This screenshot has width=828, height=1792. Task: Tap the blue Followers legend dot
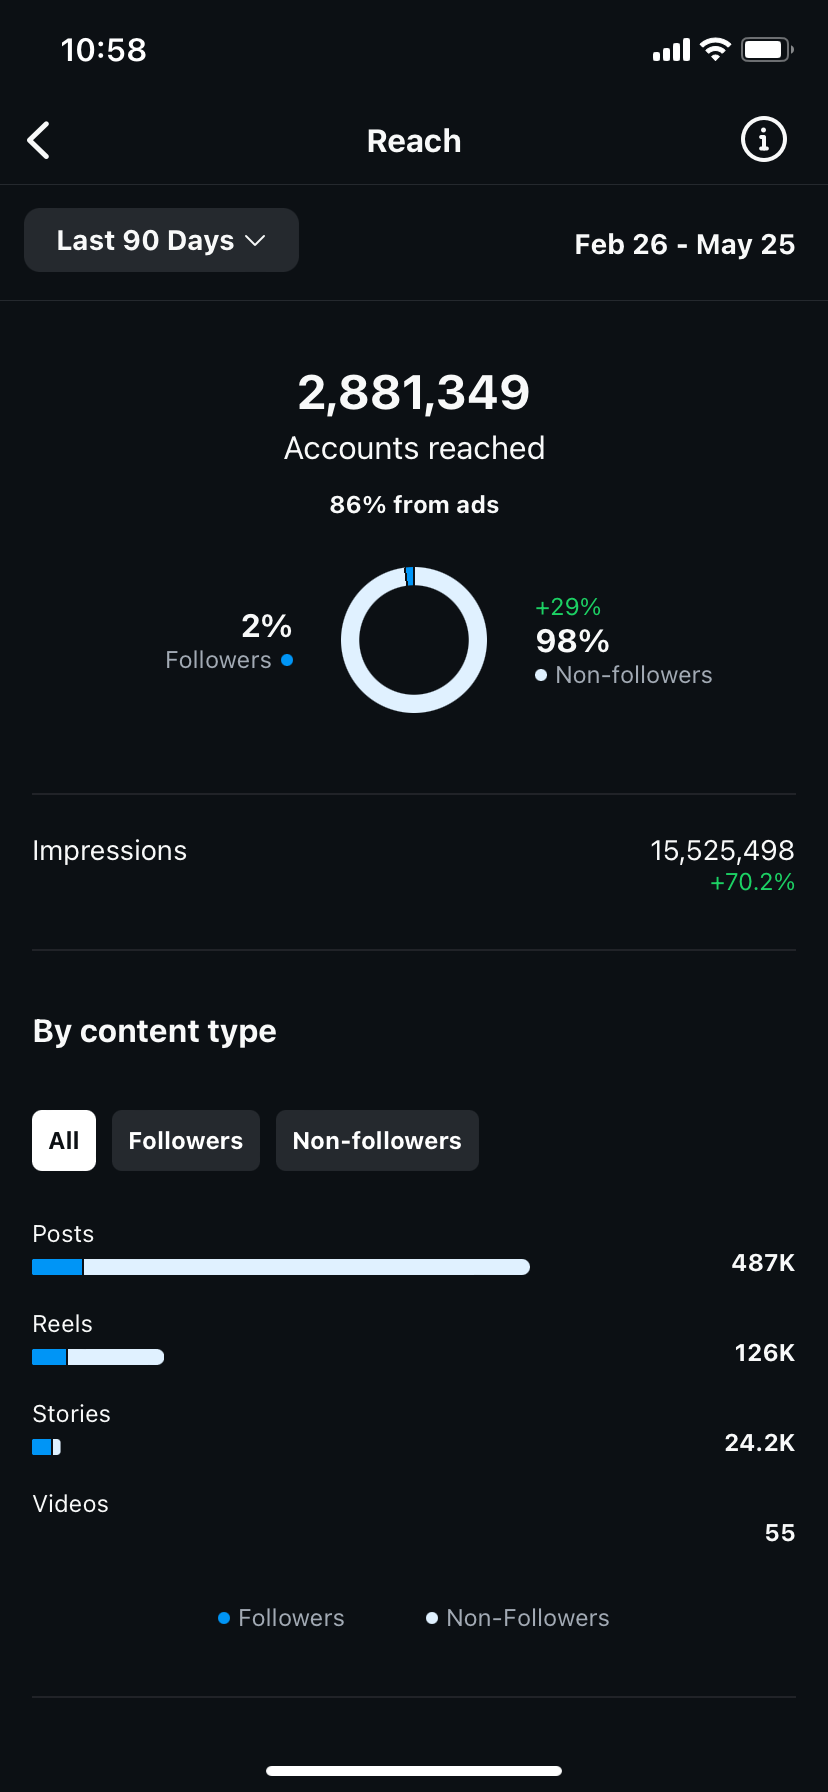pos(224,1618)
